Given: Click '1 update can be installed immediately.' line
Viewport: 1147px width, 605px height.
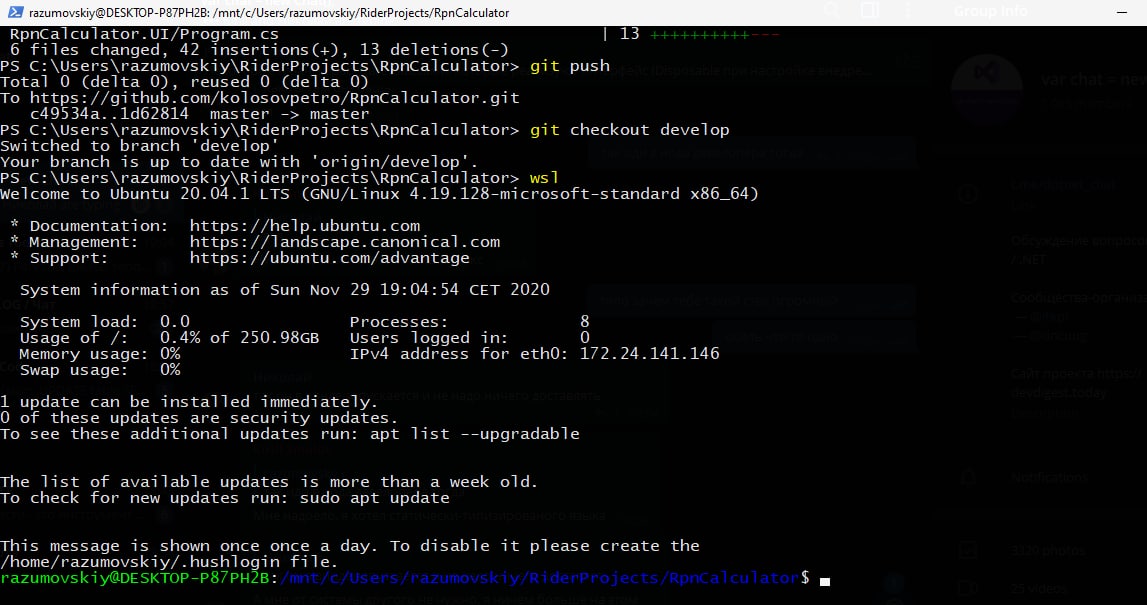Looking at the screenshot, I should (189, 402).
